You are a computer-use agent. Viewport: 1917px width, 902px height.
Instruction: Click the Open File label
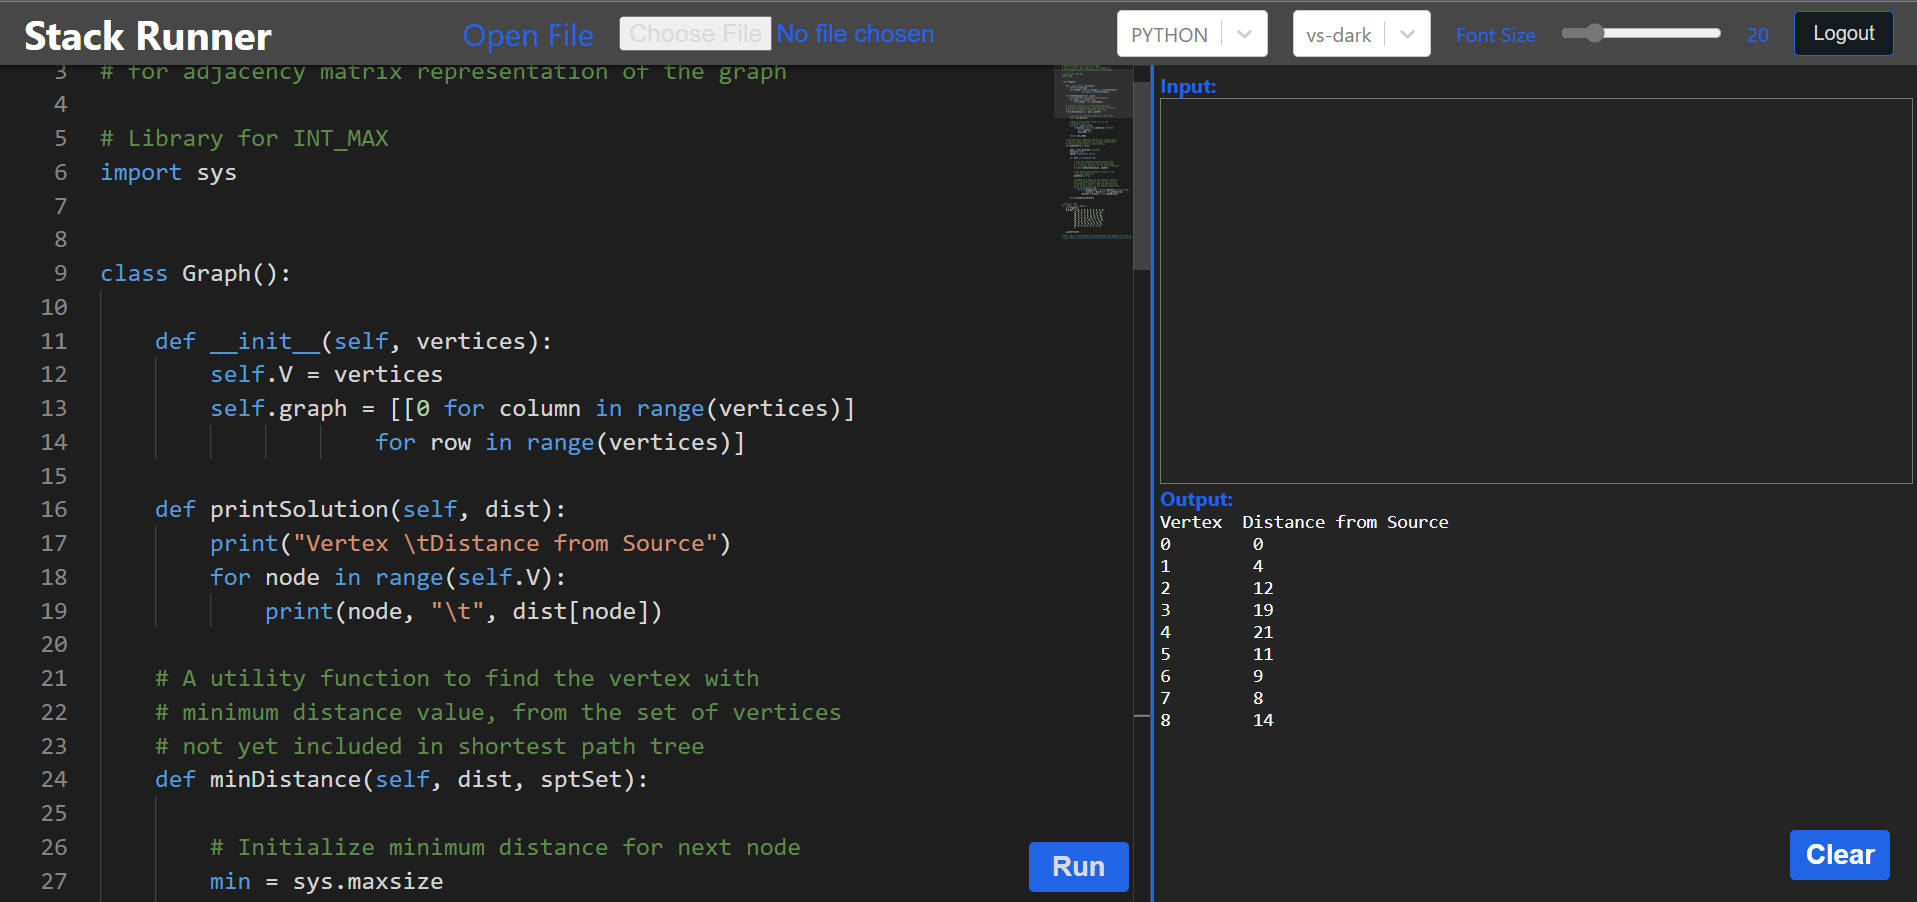click(x=528, y=35)
